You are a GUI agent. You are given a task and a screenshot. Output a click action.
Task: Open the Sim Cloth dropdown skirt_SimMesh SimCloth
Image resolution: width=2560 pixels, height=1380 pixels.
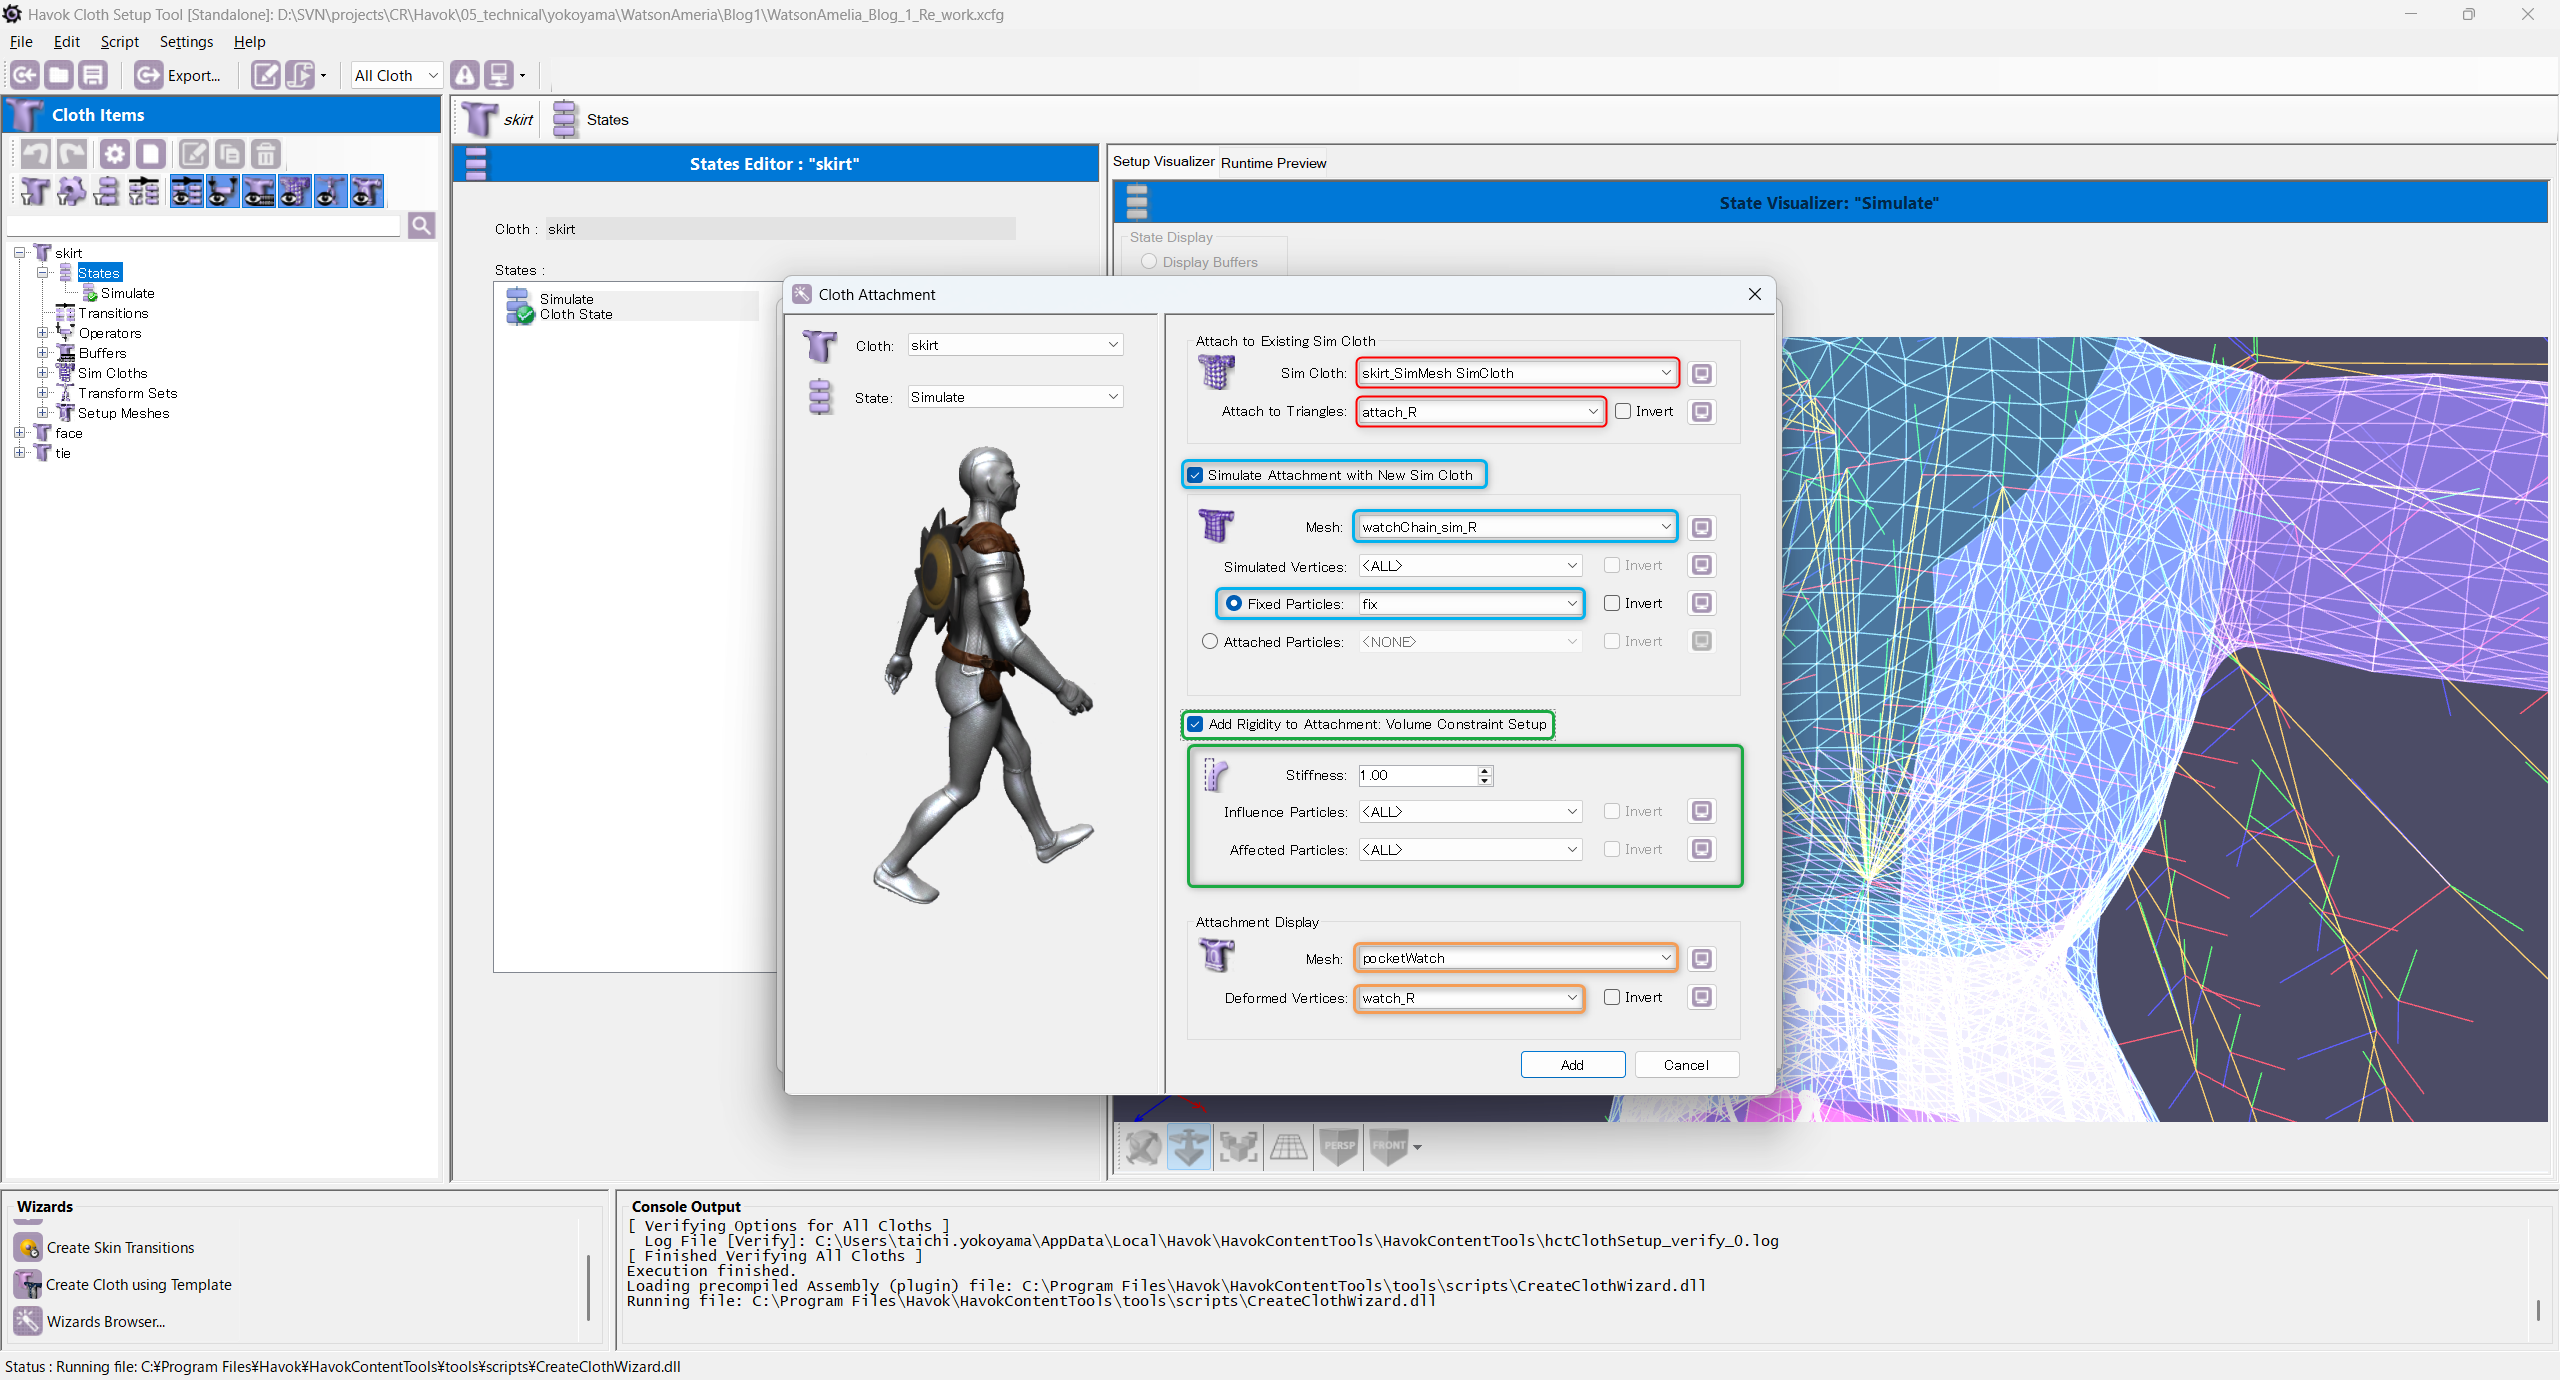[x=1516, y=373]
